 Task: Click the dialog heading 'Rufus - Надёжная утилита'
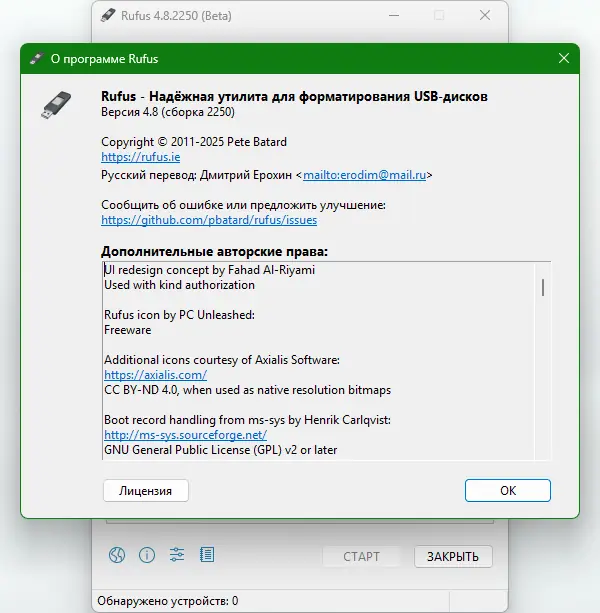point(294,96)
